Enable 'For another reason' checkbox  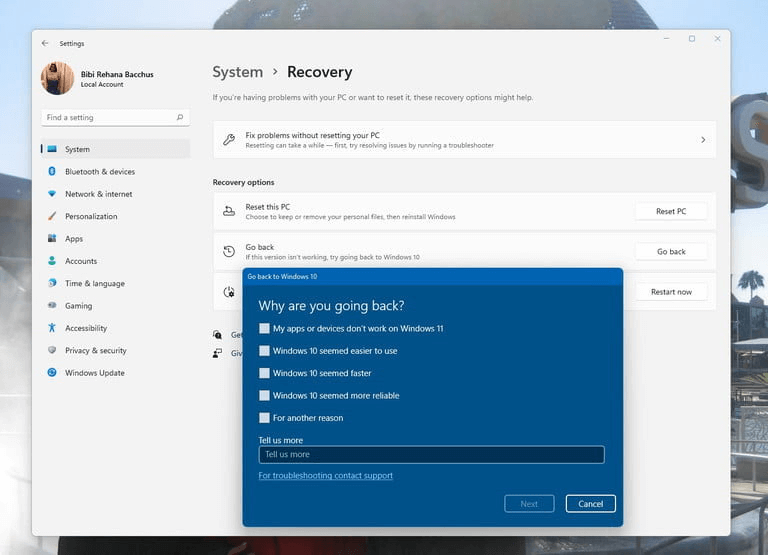pyautogui.click(x=264, y=418)
